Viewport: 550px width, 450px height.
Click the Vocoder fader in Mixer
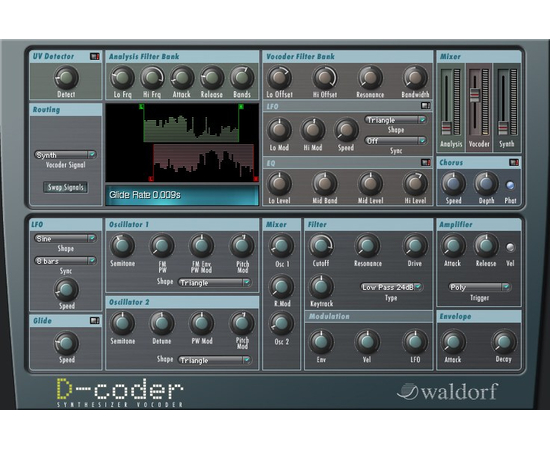tap(475, 95)
